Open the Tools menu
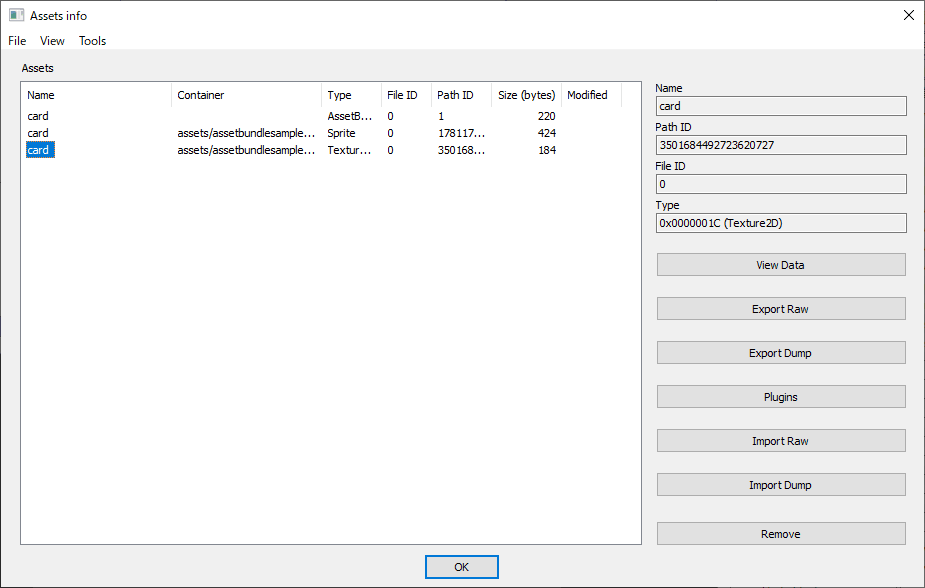This screenshot has width=925, height=588. click(x=93, y=41)
